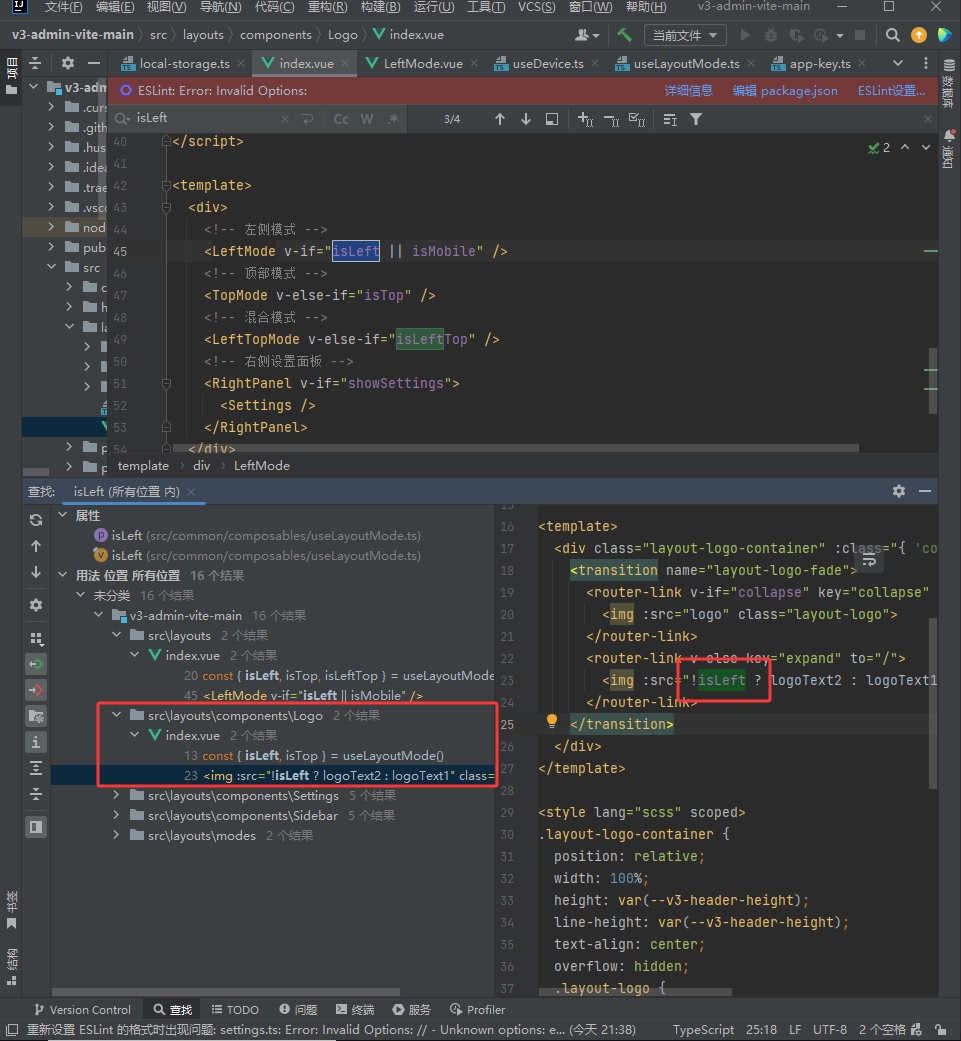Toggle soft wrap icon in preview
Image resolution: width=961 pixels, height=1041 pixels.
click(869, 562)
